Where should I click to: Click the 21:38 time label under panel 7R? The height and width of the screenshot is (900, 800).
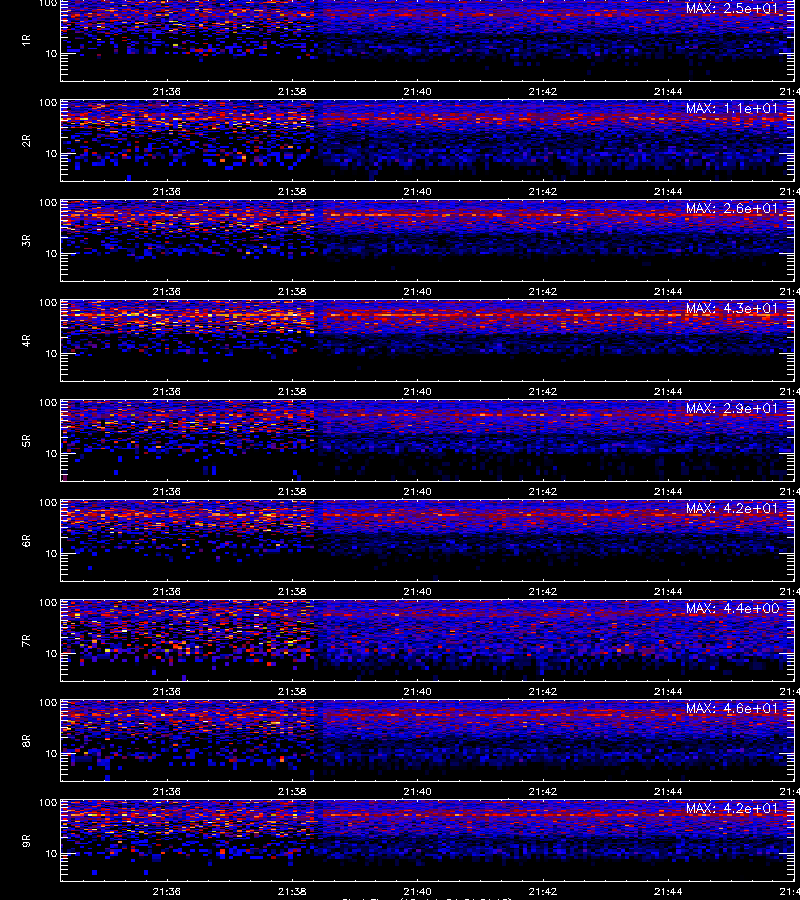[x=292, y=692]
